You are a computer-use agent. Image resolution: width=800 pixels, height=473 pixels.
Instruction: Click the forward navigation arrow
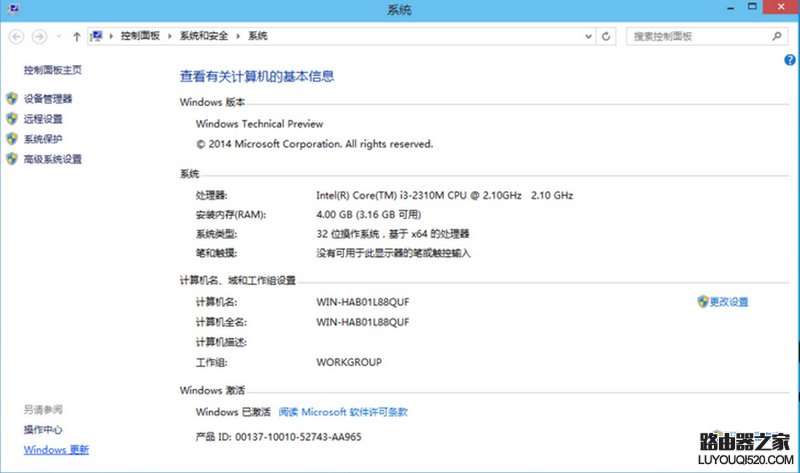[39, 36]
